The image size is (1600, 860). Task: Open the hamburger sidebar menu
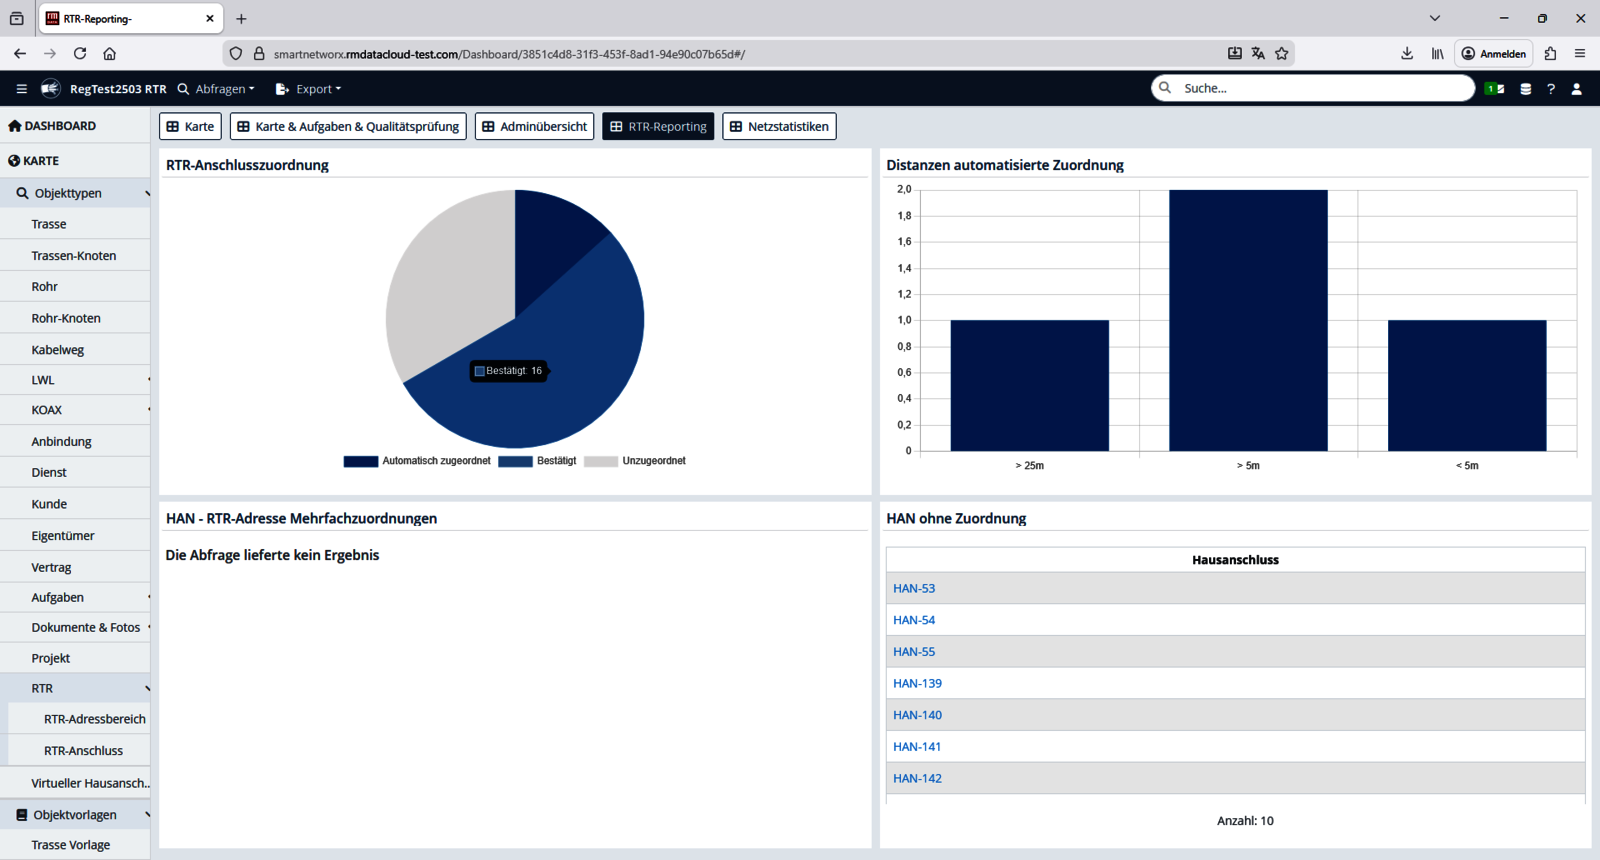(x=21, y=89)
